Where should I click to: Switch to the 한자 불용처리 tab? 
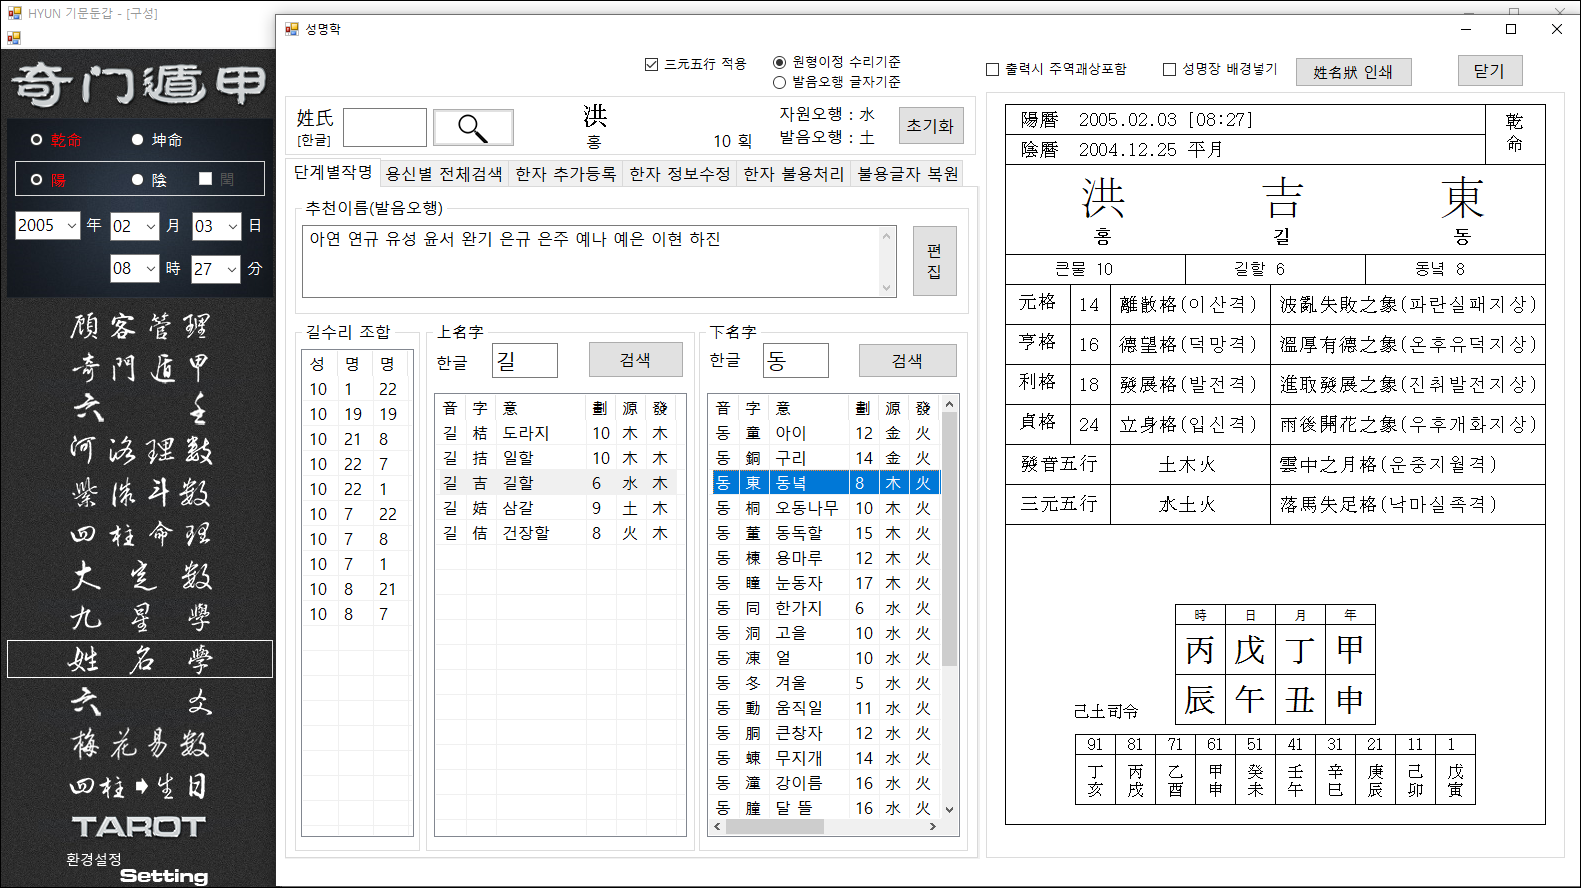[794, 174]
